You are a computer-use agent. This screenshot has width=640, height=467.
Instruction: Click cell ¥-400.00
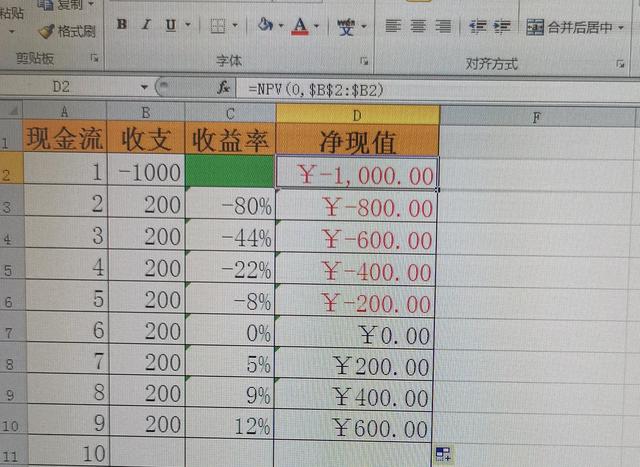(x=355, y=270)
